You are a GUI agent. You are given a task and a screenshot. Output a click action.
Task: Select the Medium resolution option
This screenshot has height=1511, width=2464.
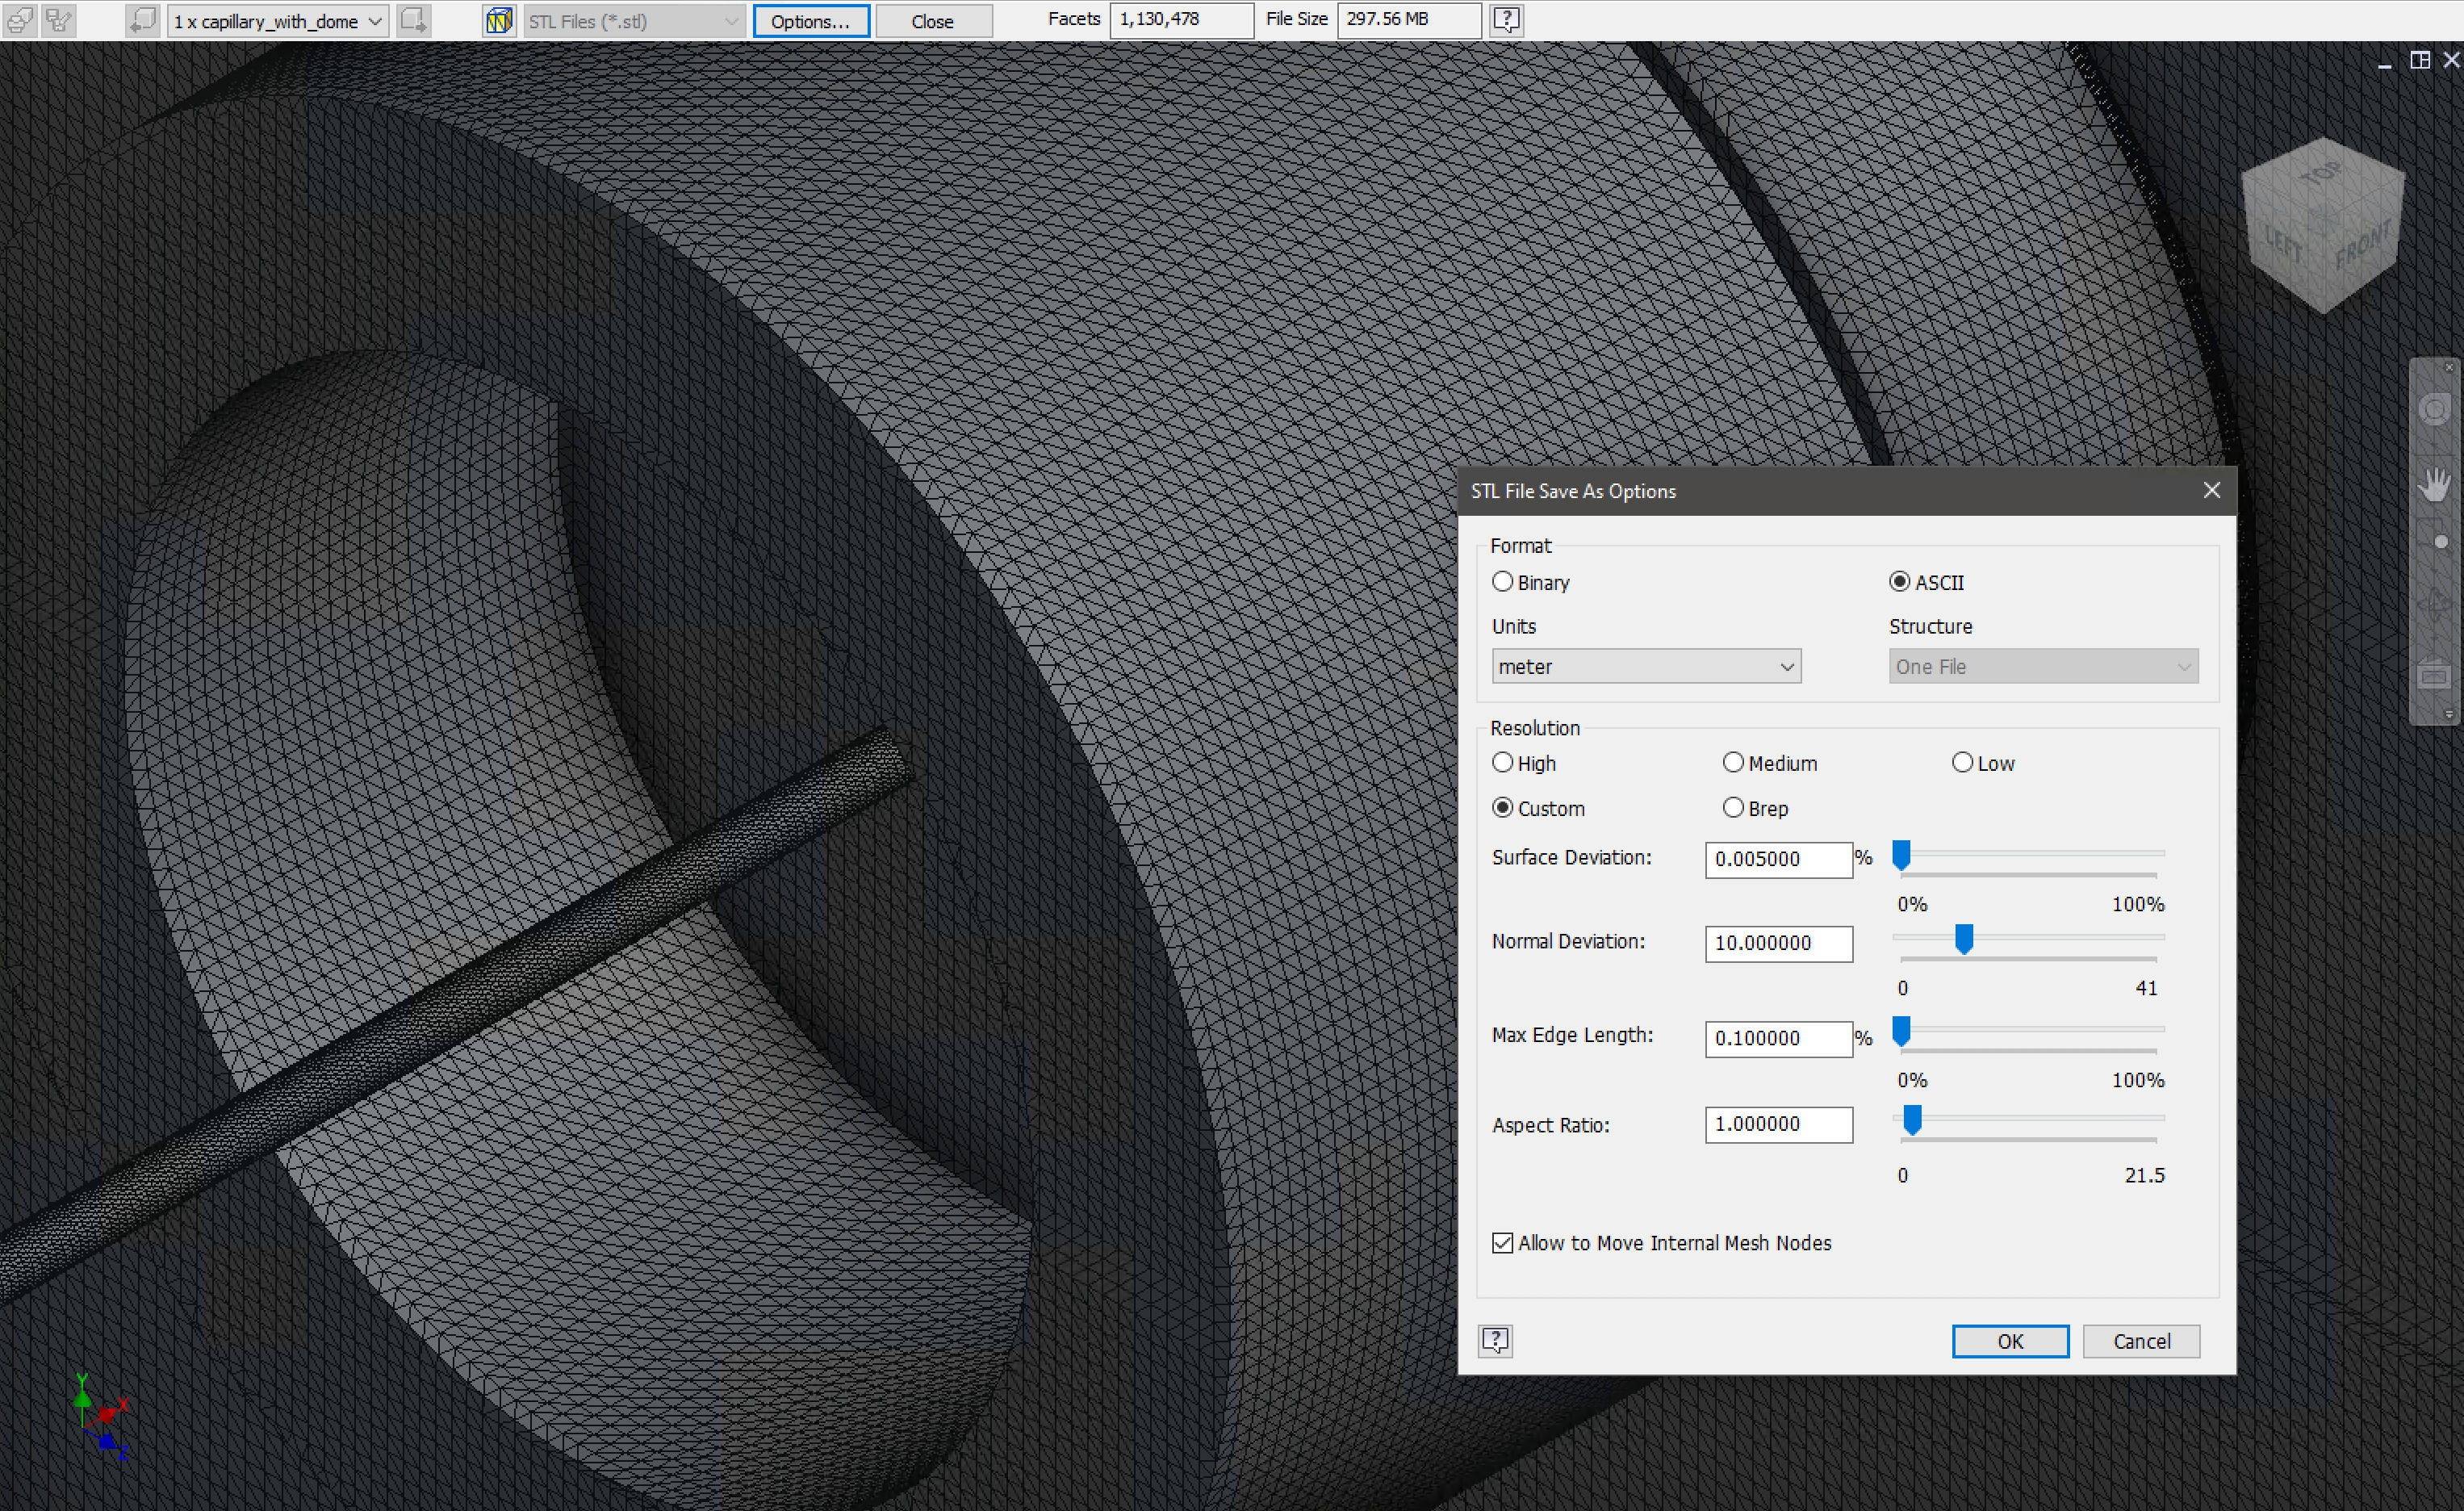coord(1733,762)
